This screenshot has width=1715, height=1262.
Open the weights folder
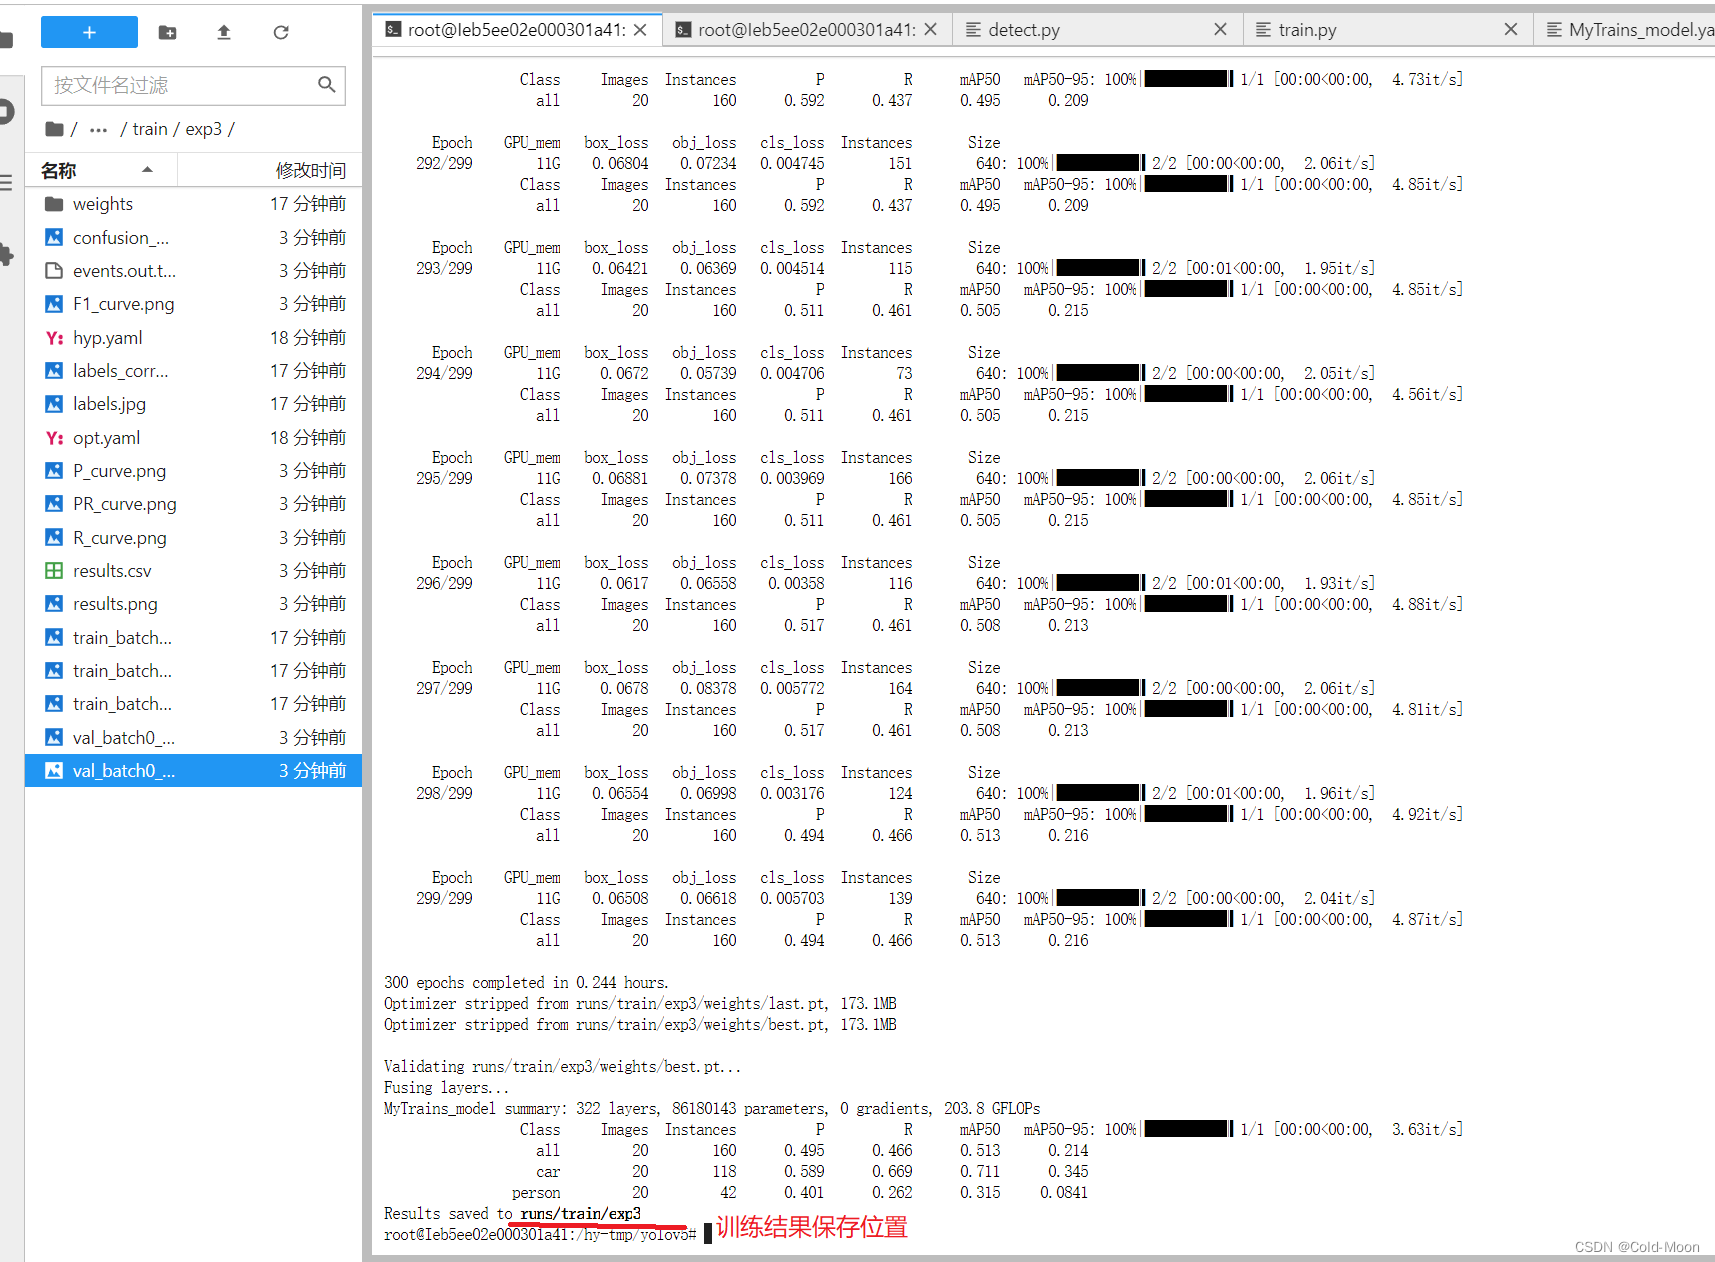tap(193, 204)
